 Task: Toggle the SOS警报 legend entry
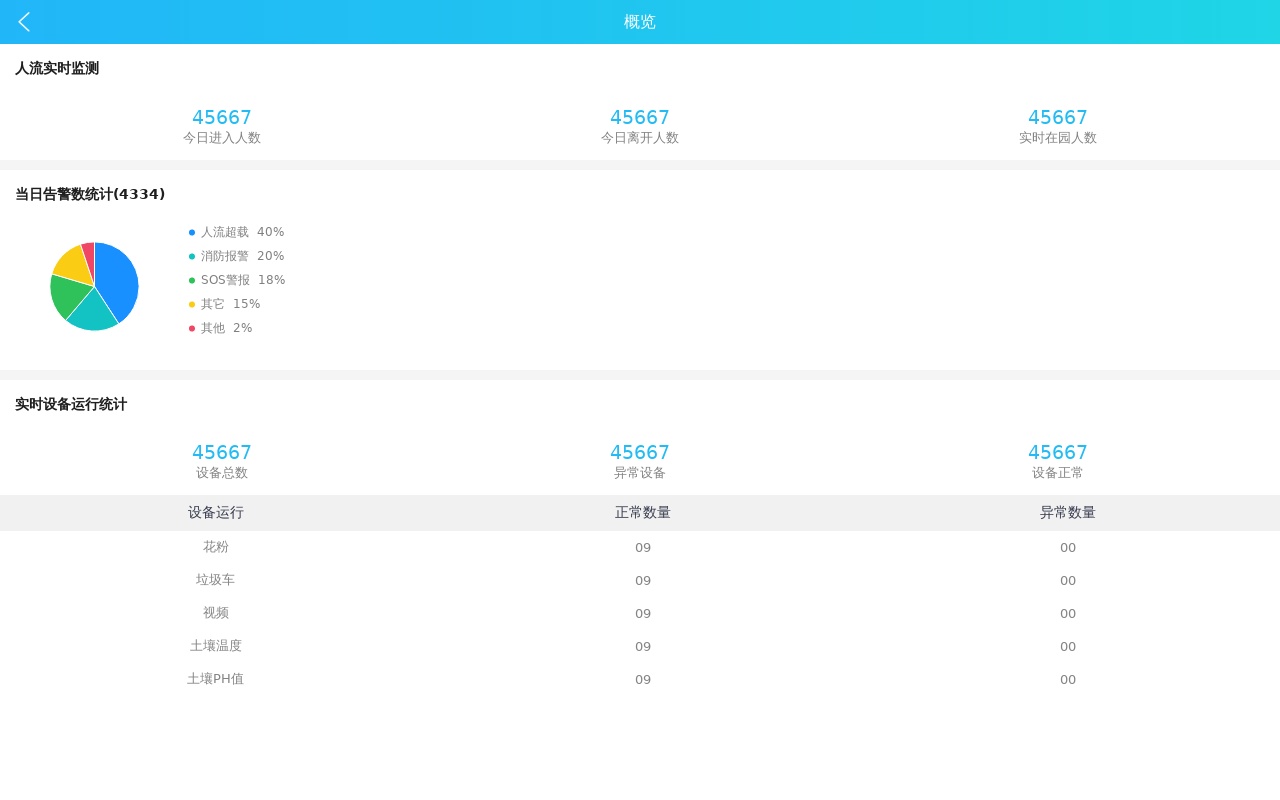237,280
